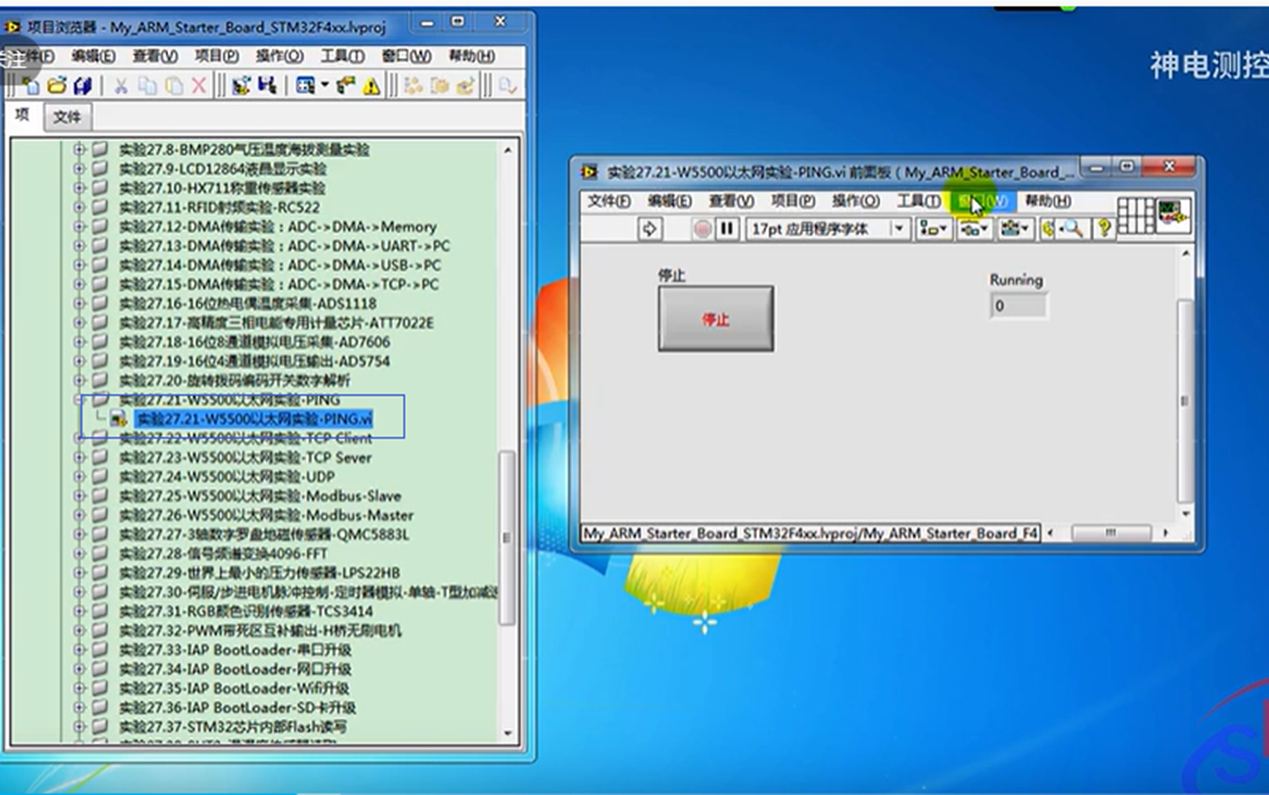Expand the 实验27.10-HX711 folder

click(x=80, y=187)
